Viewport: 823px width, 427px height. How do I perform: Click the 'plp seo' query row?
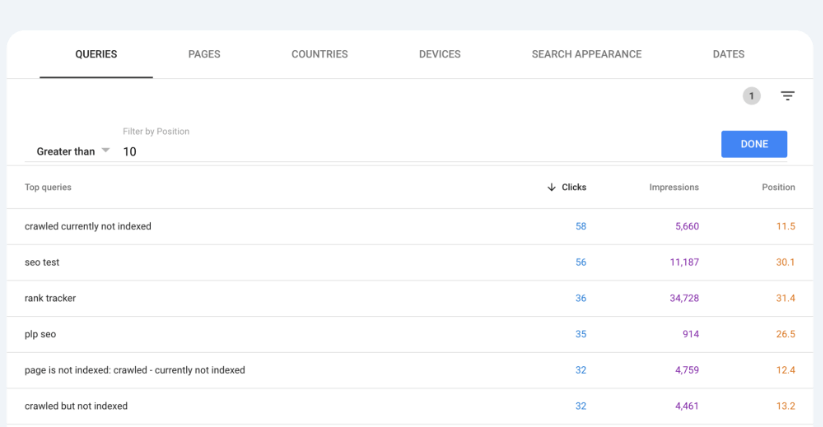coord(42,334)
